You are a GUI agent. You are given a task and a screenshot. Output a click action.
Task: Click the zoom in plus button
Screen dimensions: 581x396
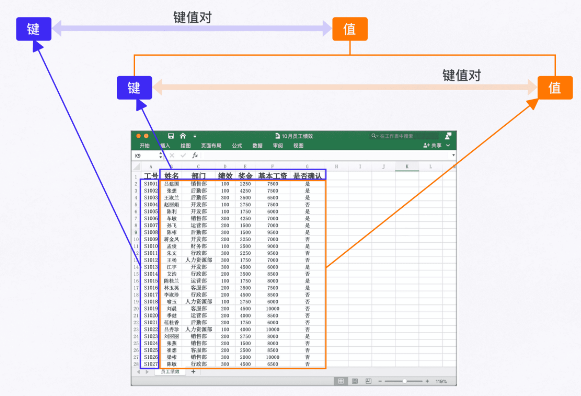427,381
